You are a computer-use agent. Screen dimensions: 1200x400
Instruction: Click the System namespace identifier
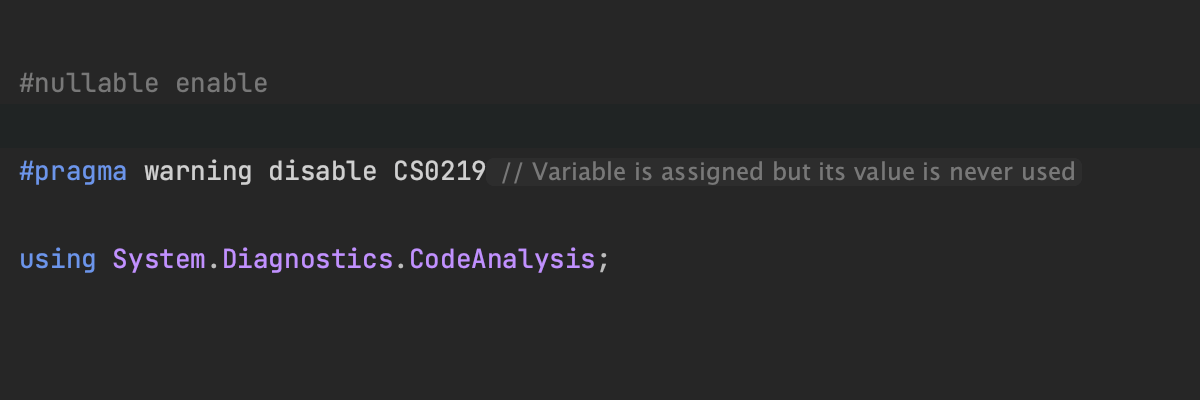(x=159, y=260)
